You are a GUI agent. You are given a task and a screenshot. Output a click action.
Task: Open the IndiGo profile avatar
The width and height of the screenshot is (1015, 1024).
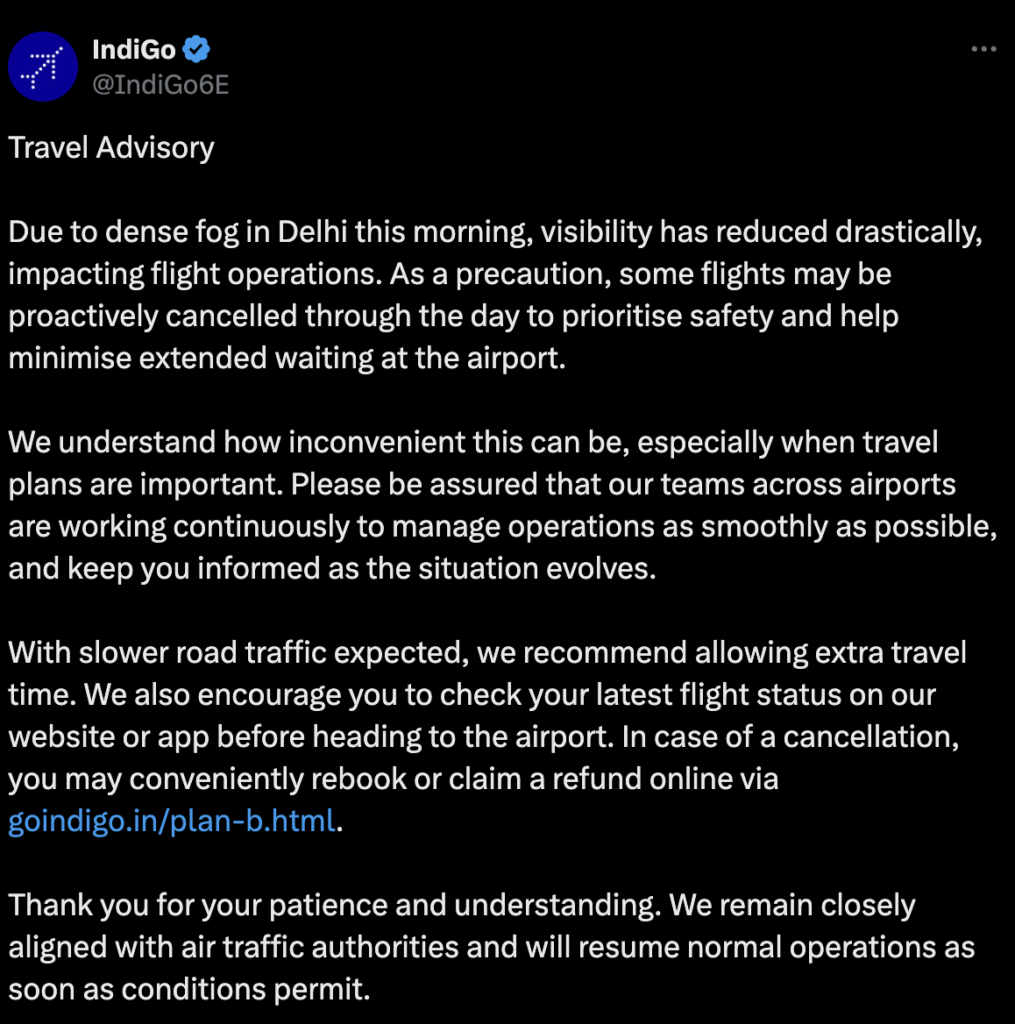pos(43,66)
